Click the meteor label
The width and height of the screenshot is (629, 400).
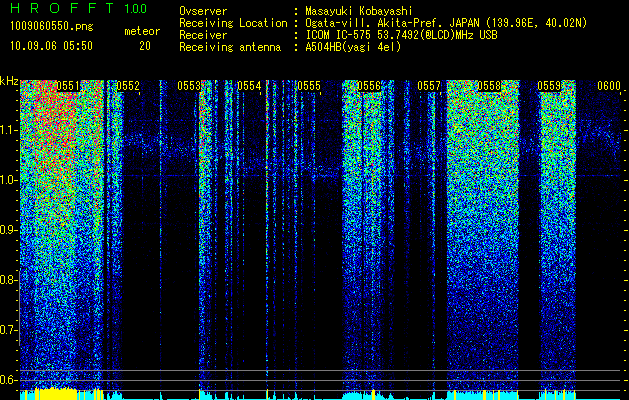(142, 31)
